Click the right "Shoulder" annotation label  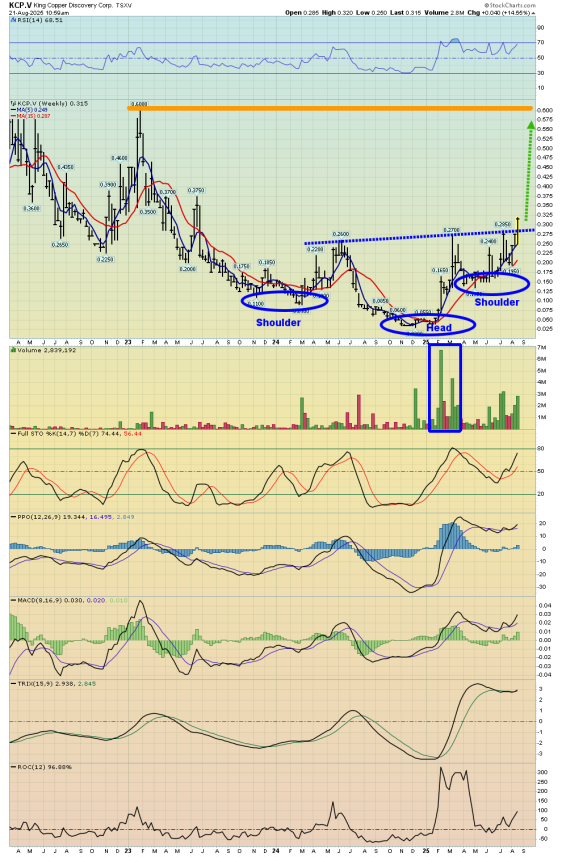[496, 302]
